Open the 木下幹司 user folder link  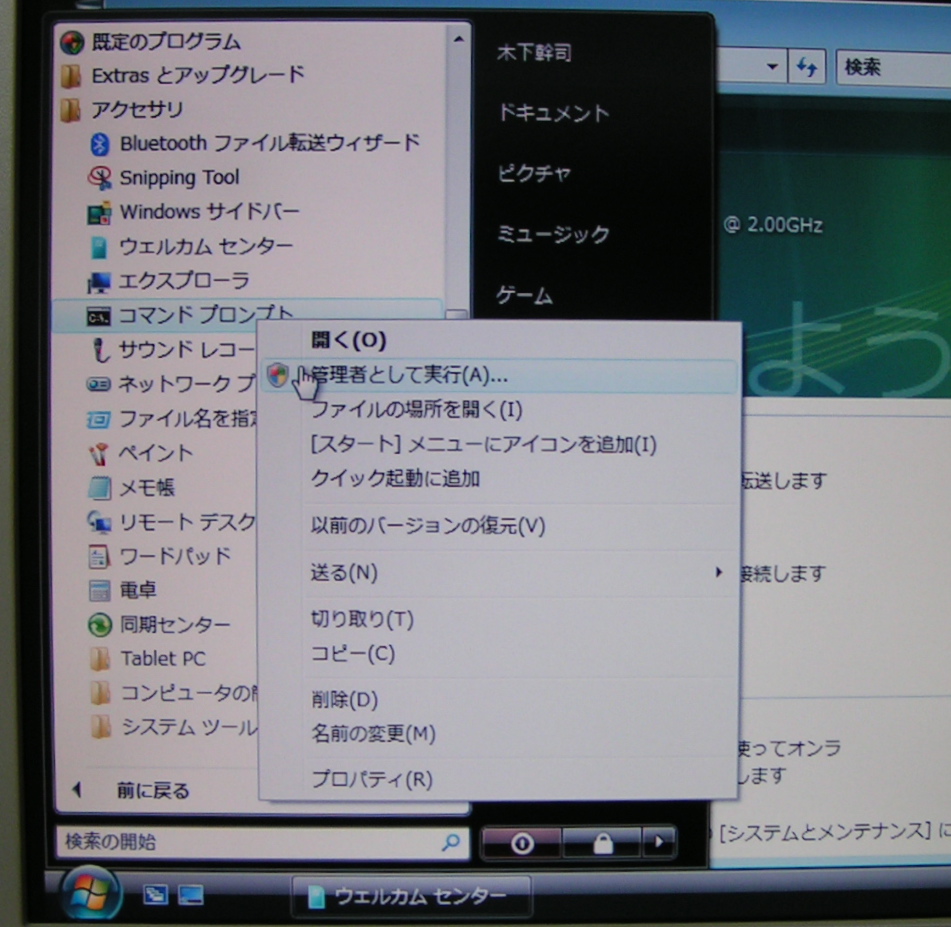[534, 53]
